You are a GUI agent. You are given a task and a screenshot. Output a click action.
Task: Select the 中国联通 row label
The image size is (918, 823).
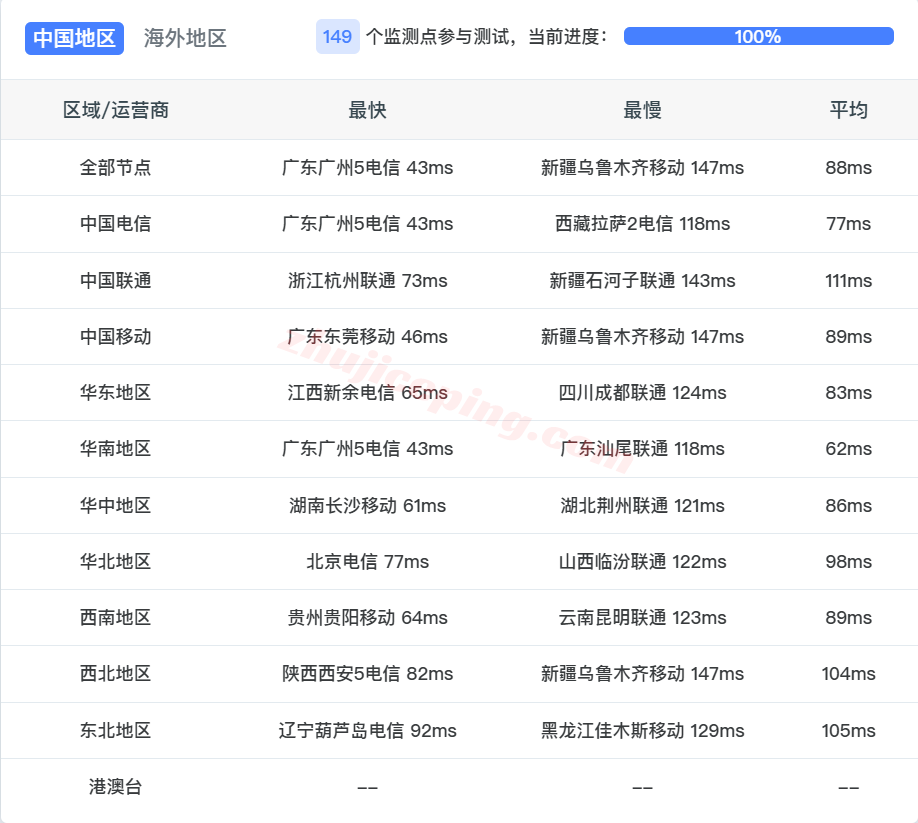click(x=115, y=280)
